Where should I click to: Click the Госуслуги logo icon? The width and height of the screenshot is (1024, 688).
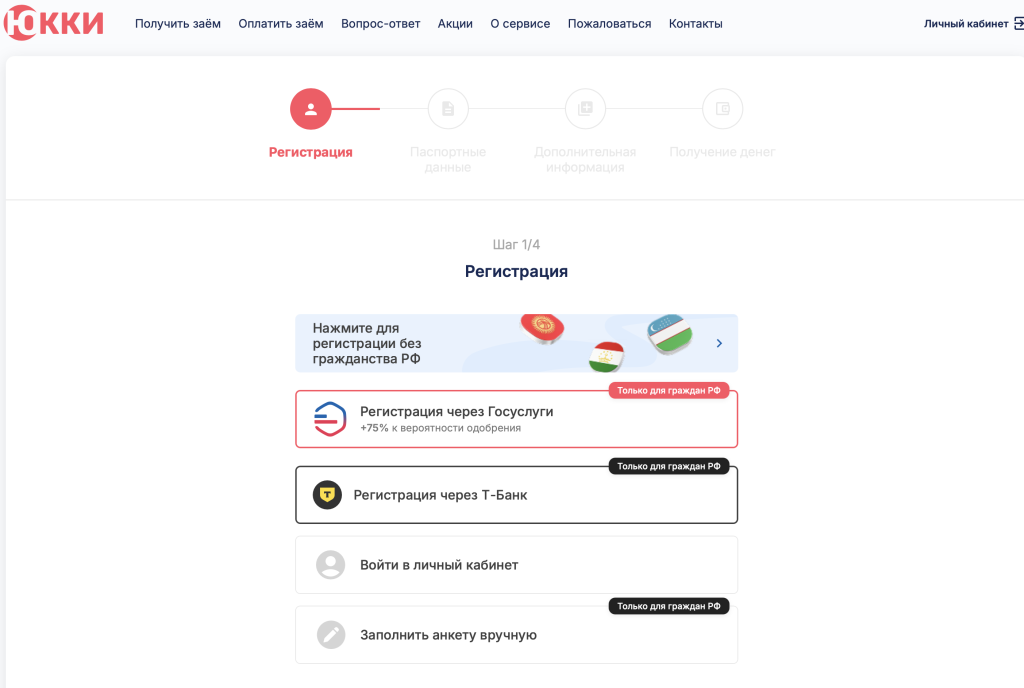pos(330,419)
